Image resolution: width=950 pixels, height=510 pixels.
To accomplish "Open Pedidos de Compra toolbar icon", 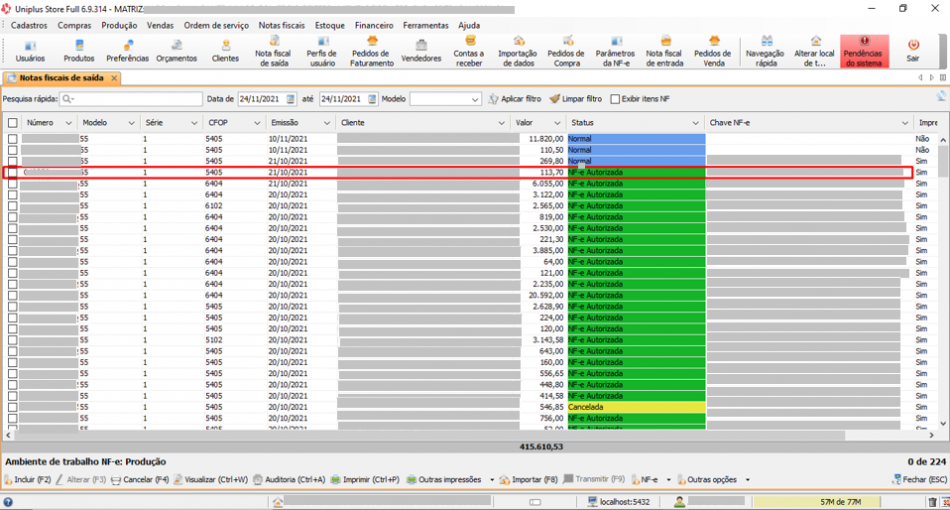I will pos(566,51).
